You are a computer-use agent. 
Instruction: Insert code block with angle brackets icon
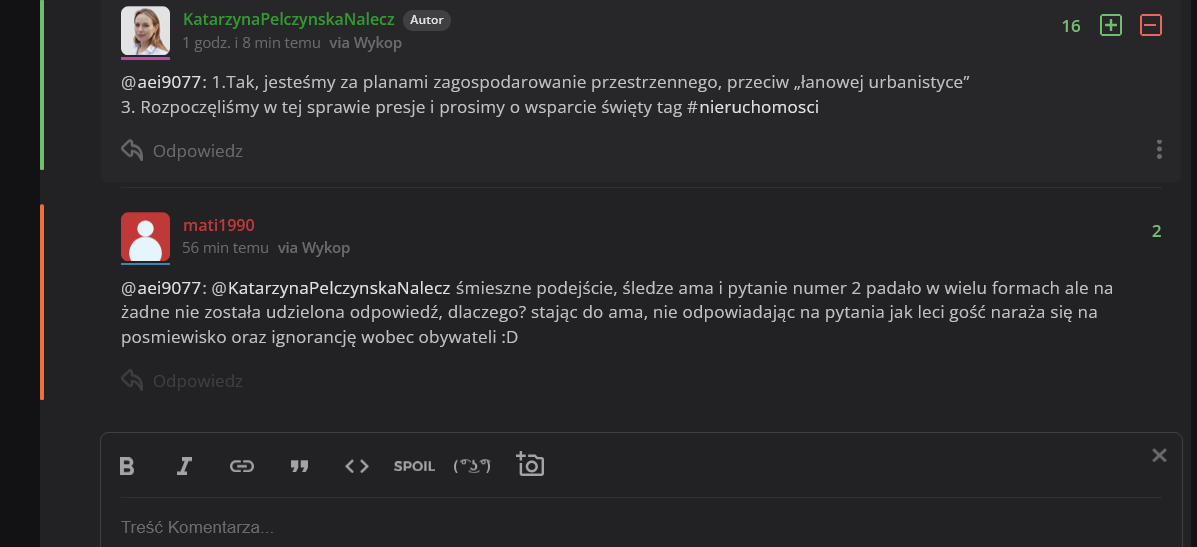coord(357,466)
